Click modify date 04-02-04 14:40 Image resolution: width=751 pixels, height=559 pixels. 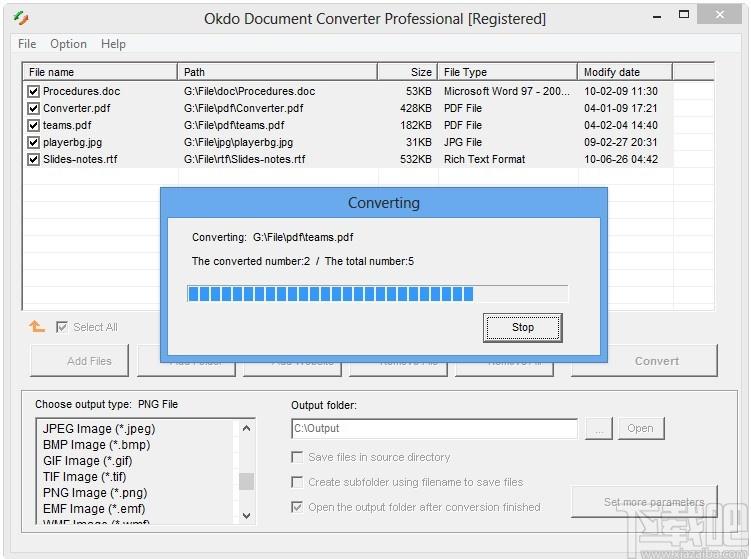pos(621,125)
